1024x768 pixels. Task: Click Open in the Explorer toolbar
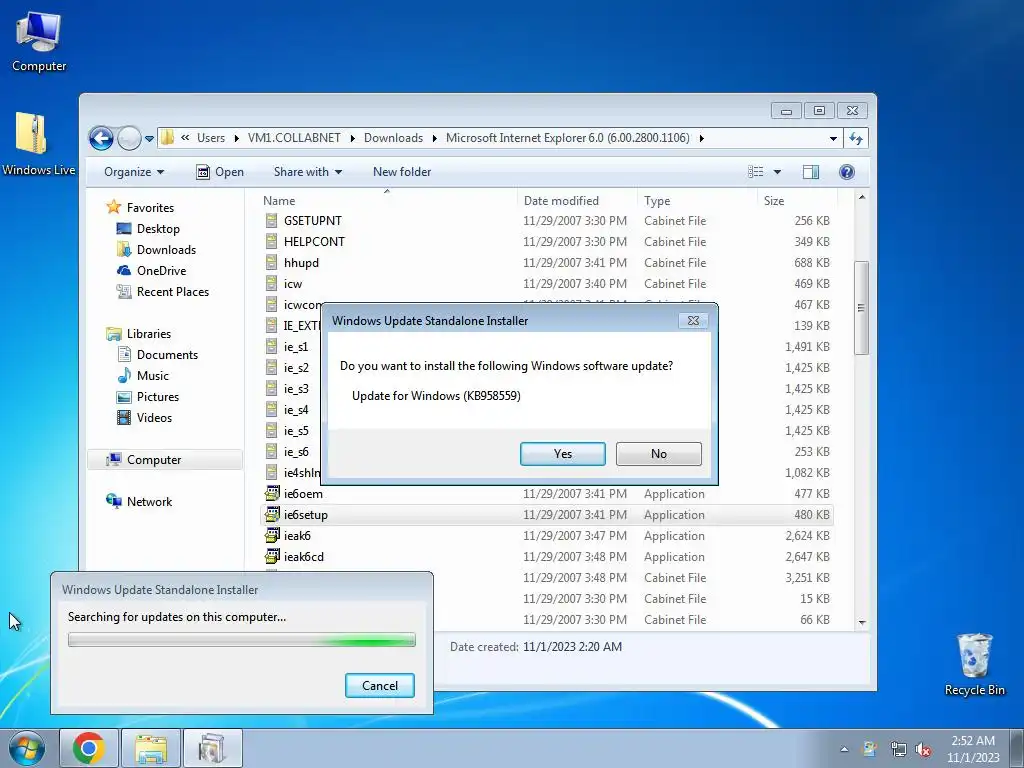[x=220, y=172]
